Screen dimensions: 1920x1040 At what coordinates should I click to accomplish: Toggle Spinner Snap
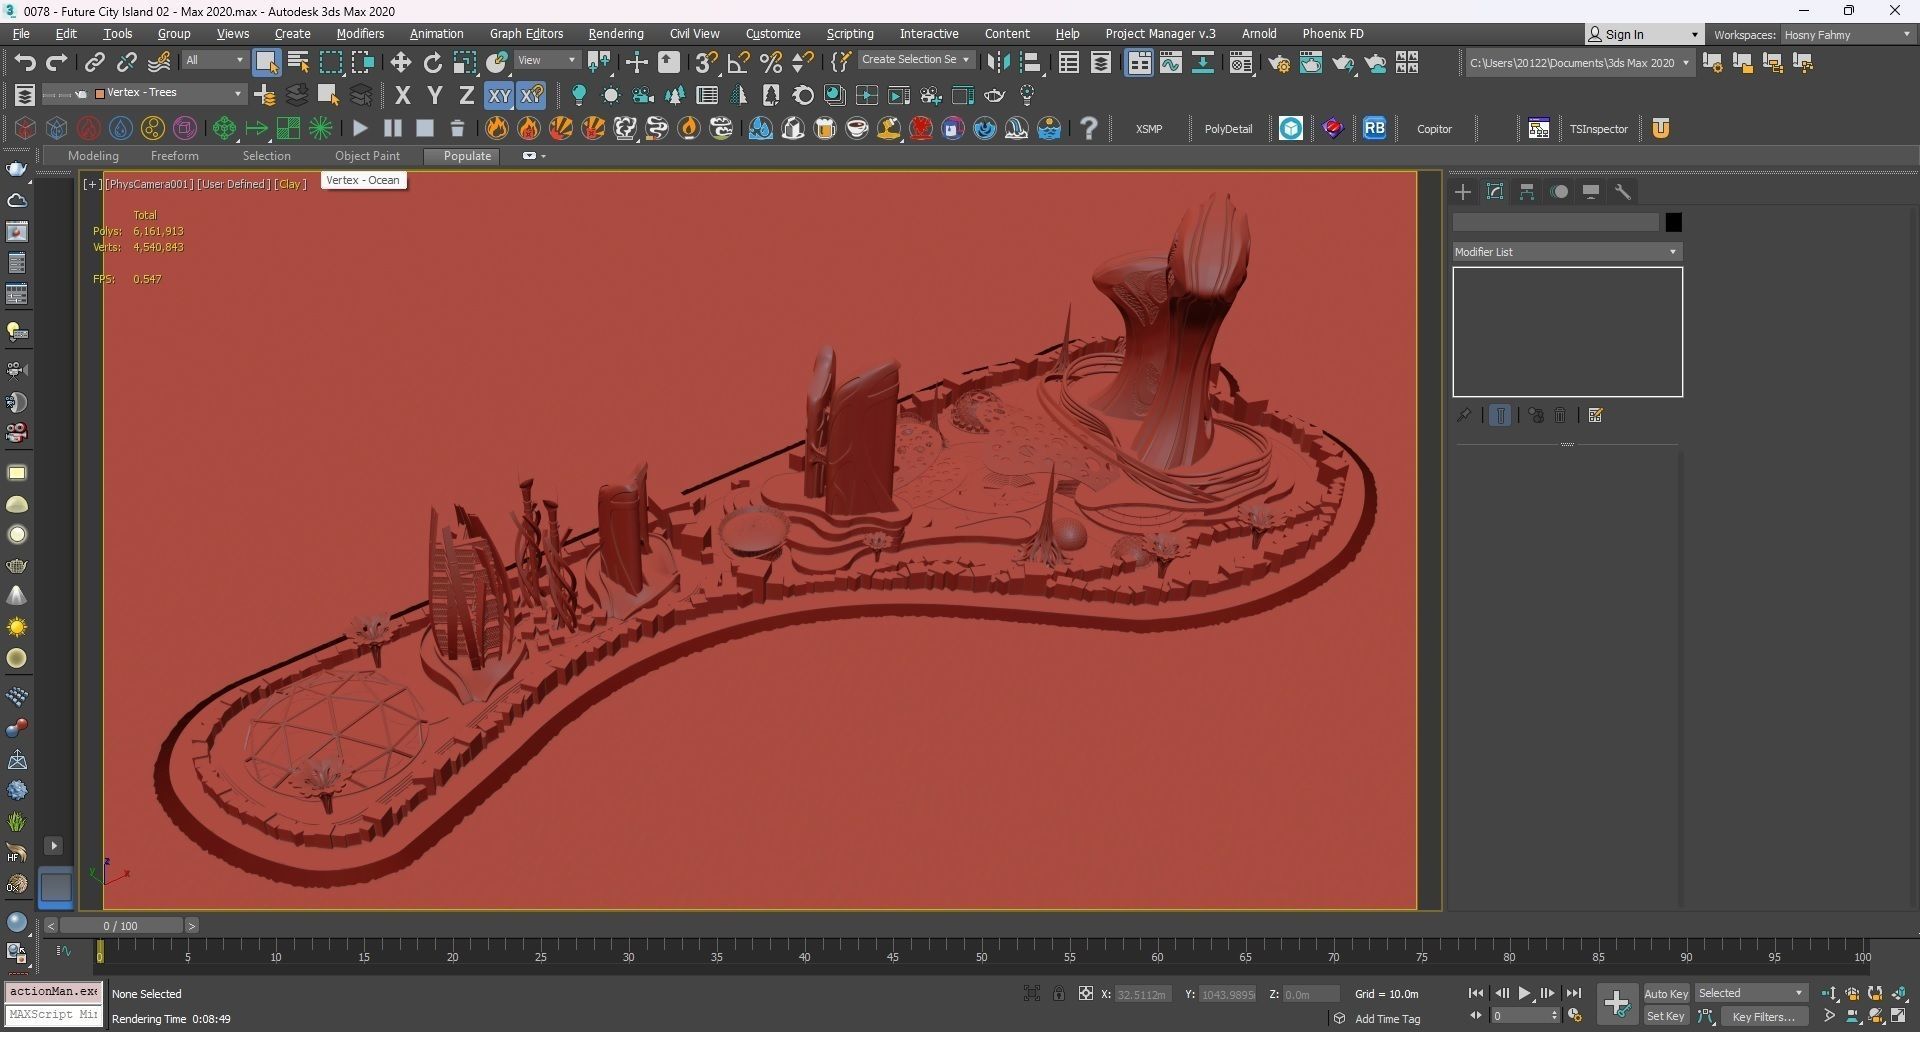coord(802,63)
